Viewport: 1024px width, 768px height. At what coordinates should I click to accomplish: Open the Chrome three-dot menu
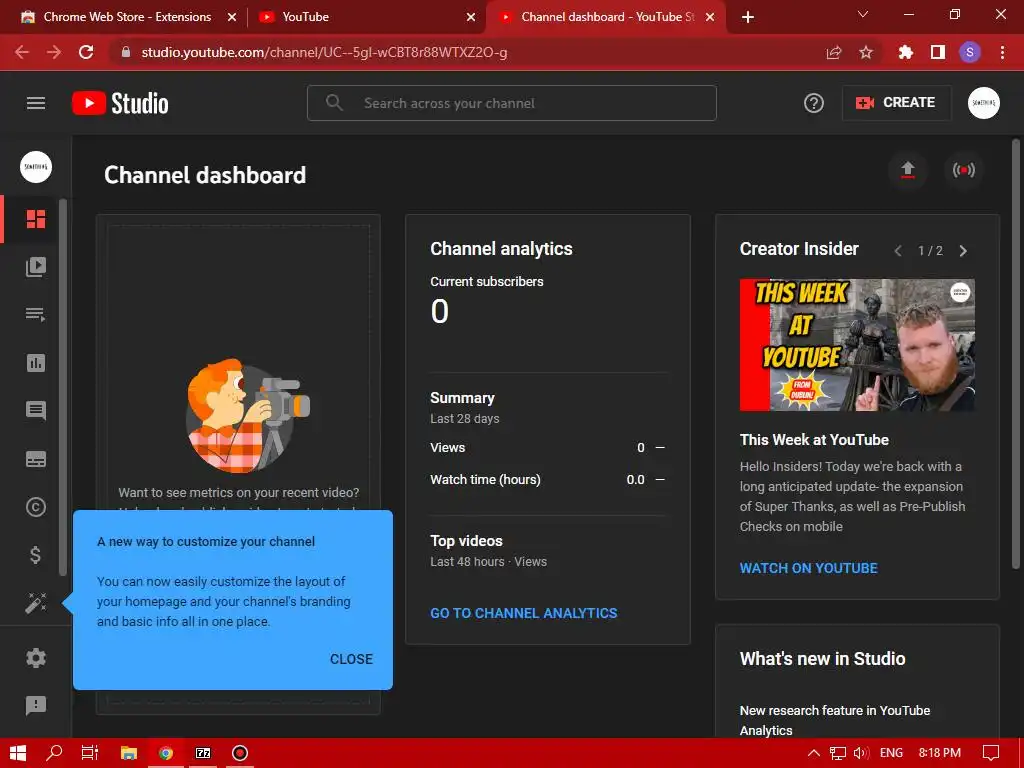point(1002,52)
